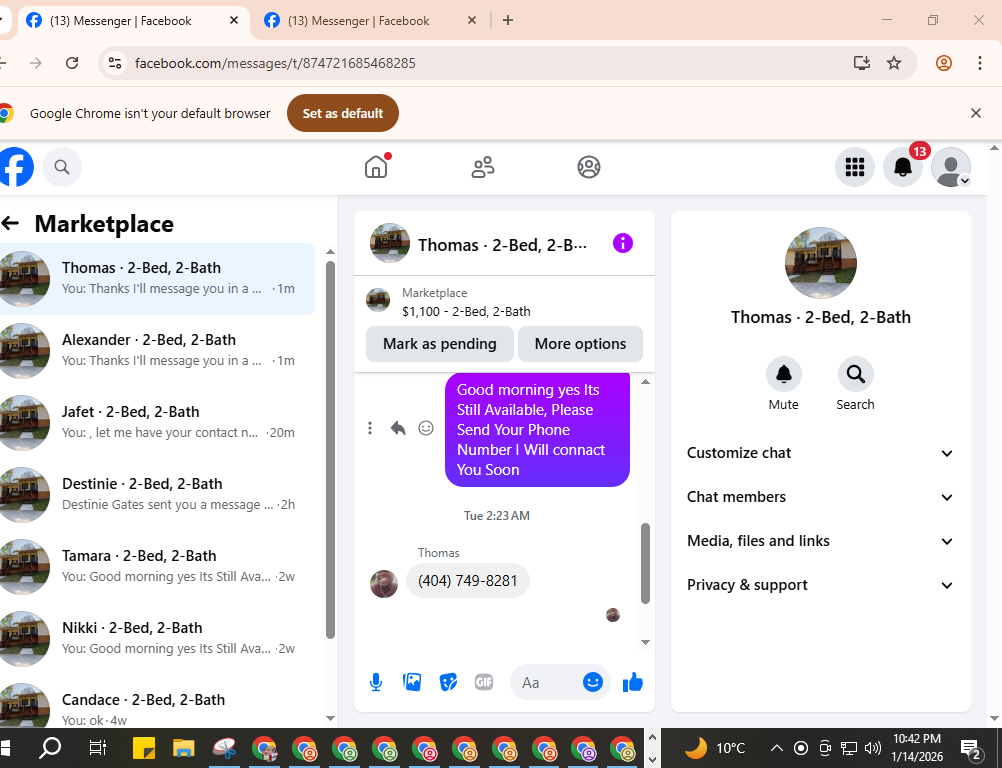This screenshot has height=768, width=1002.
Task: Click Marketplace listing $1,100 - 2-Bed, 2-Bath
Action: coord(466,312)
